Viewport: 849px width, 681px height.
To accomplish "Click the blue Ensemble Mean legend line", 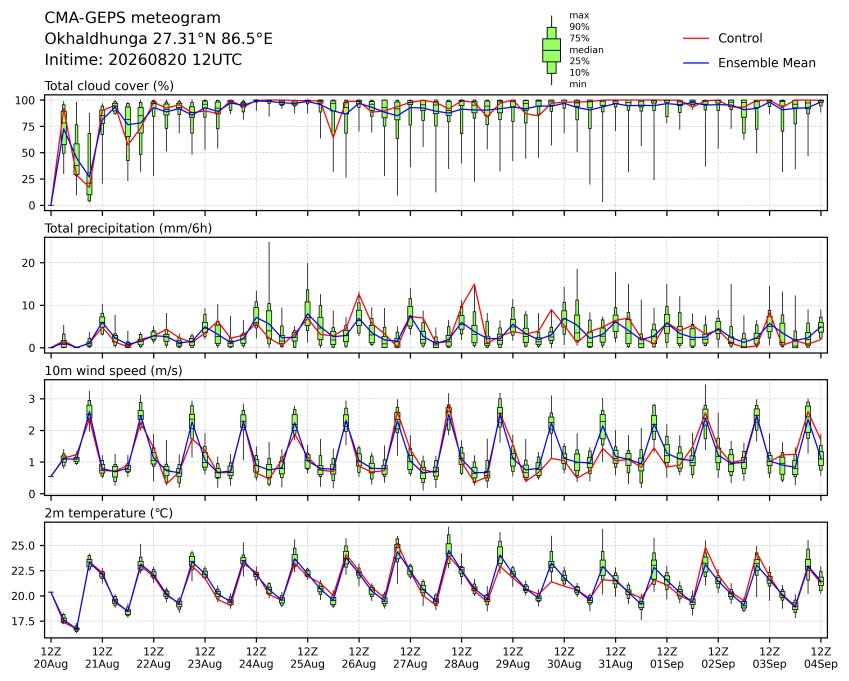I will pyautogui.click(x=696, y=63).
